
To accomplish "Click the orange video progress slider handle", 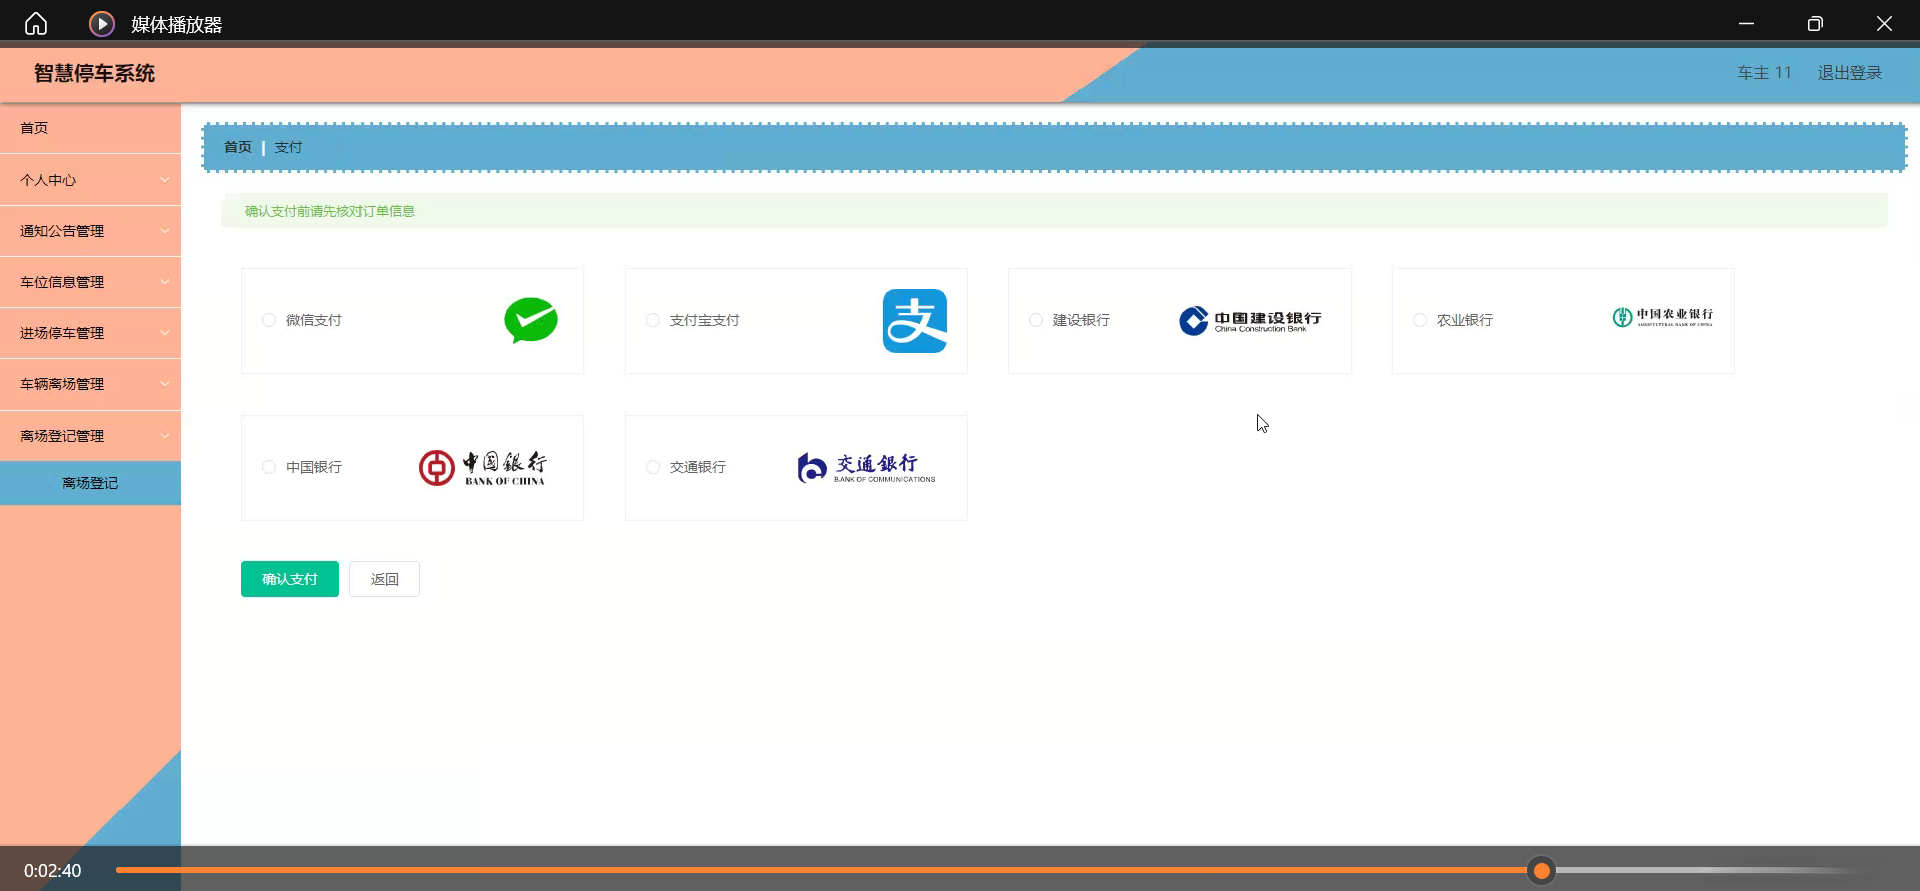I will [1542, 871].
